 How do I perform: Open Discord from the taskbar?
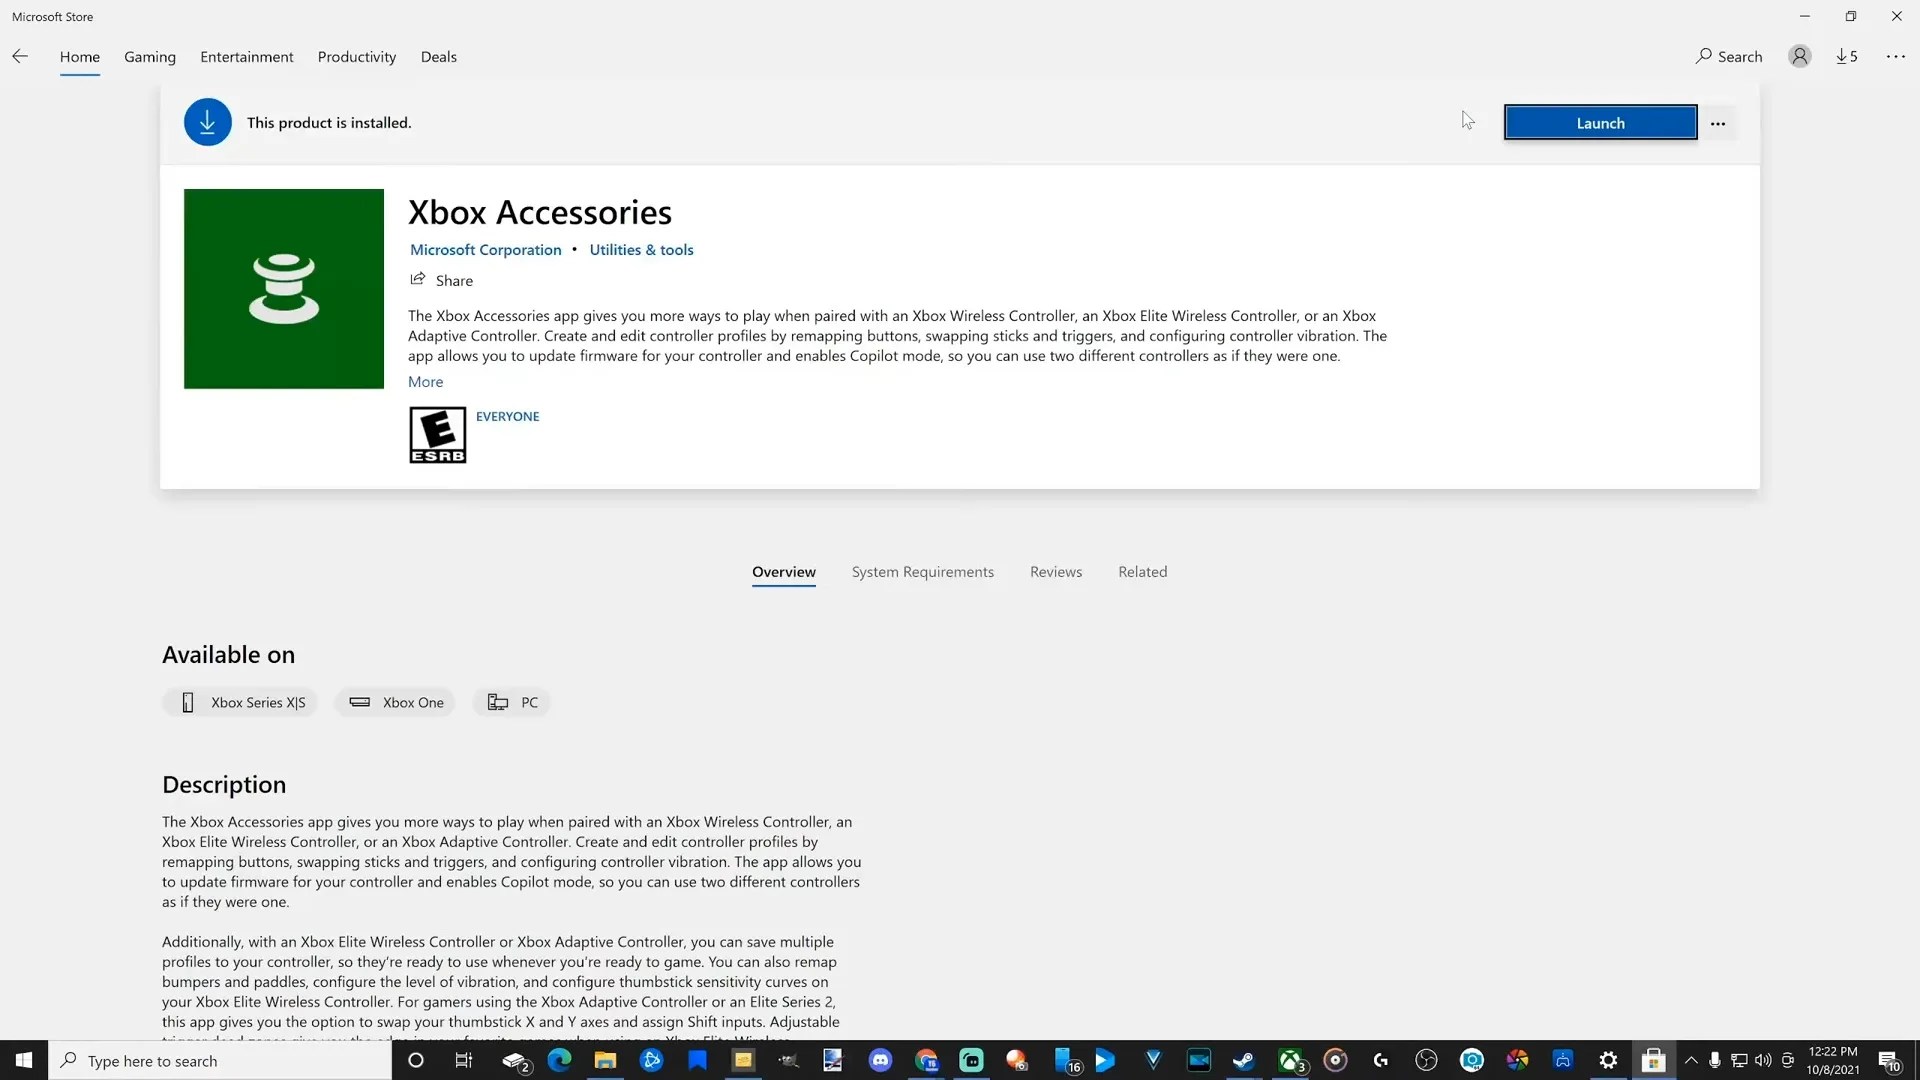[x=880, y=1061]
